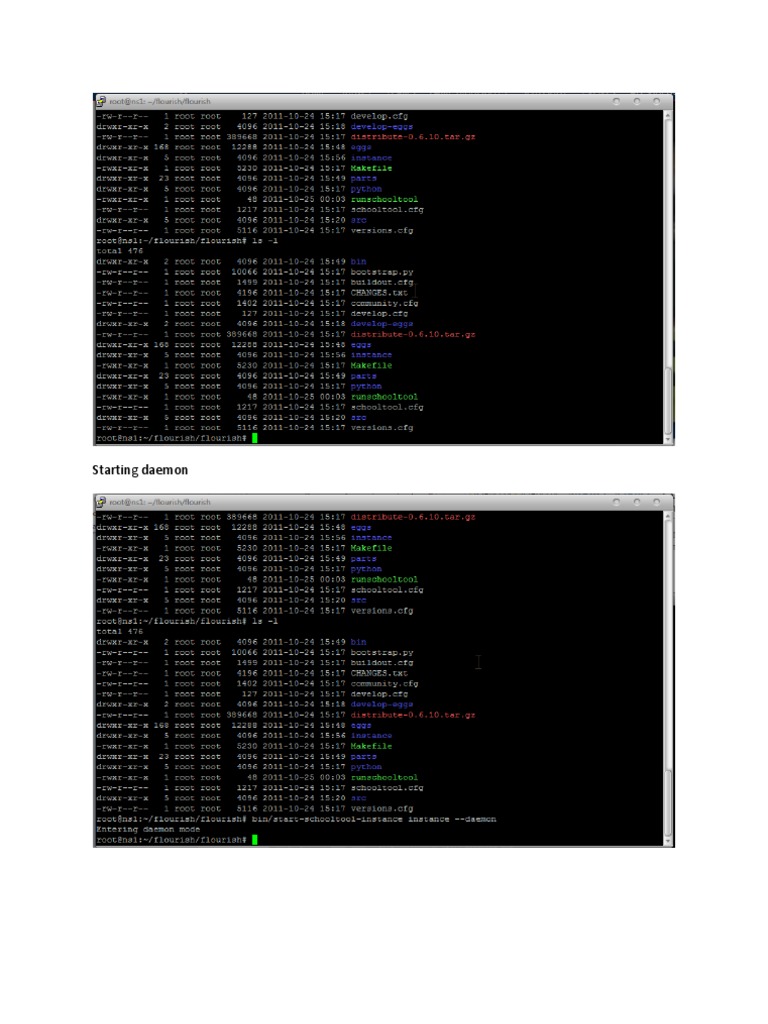The image size is (768, 1024).
Task: Click the 'bin' directory in the second terminal
Action: (x=359, y=642)
